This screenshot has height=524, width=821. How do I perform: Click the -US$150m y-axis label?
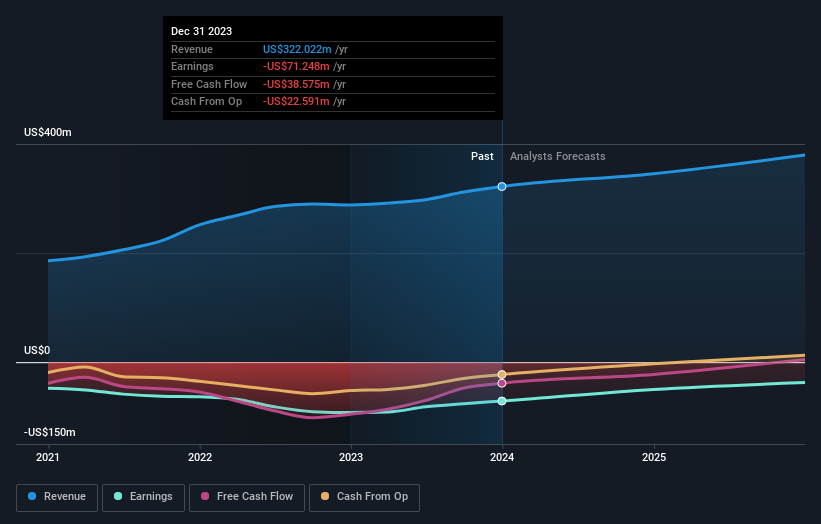50,432
